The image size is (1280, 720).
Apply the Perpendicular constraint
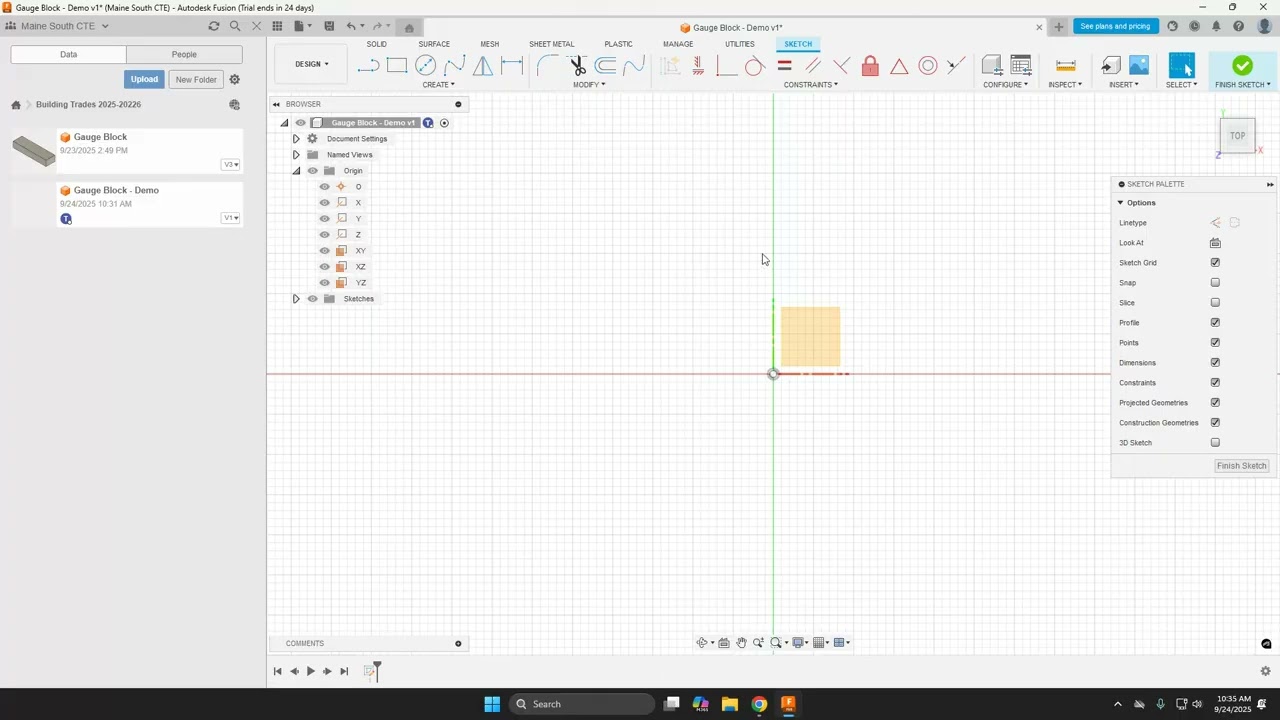[841, 66]
